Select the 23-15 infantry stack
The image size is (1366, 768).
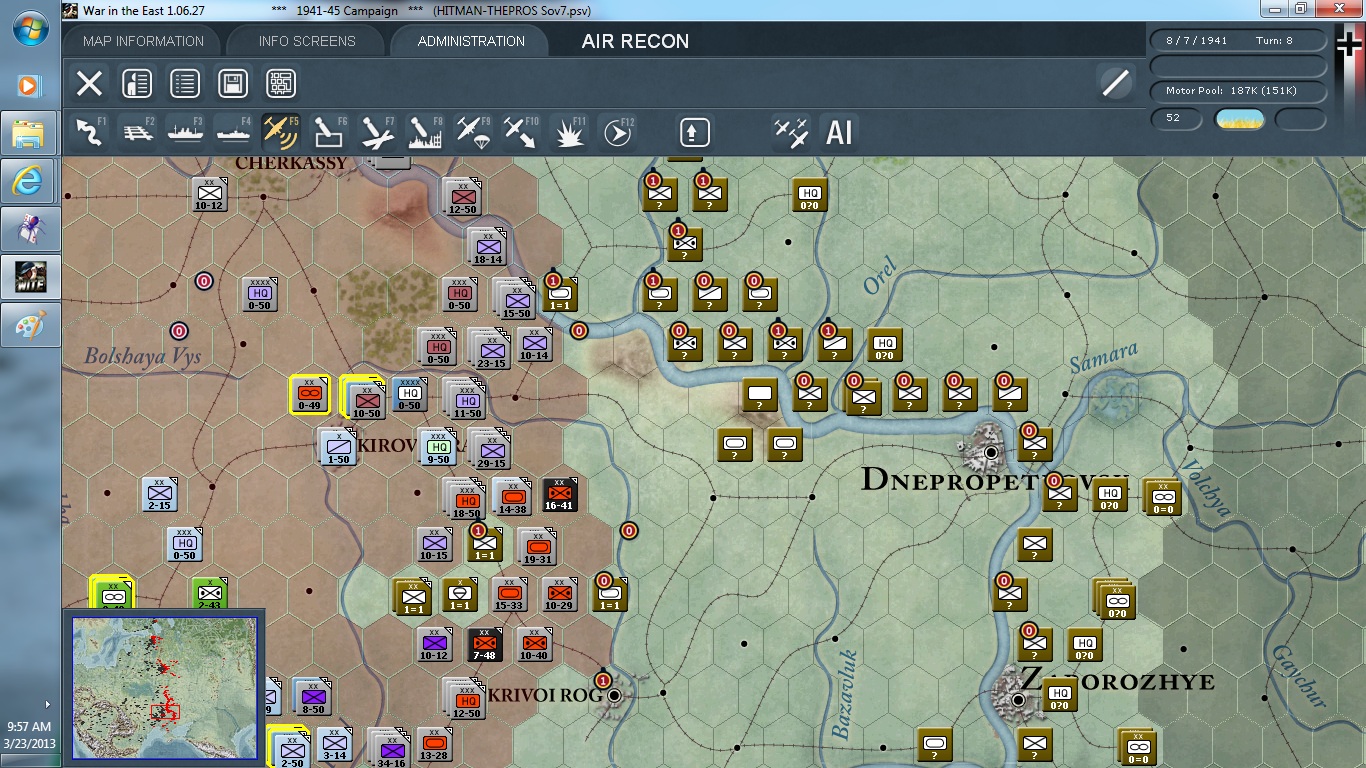point(489,348)
